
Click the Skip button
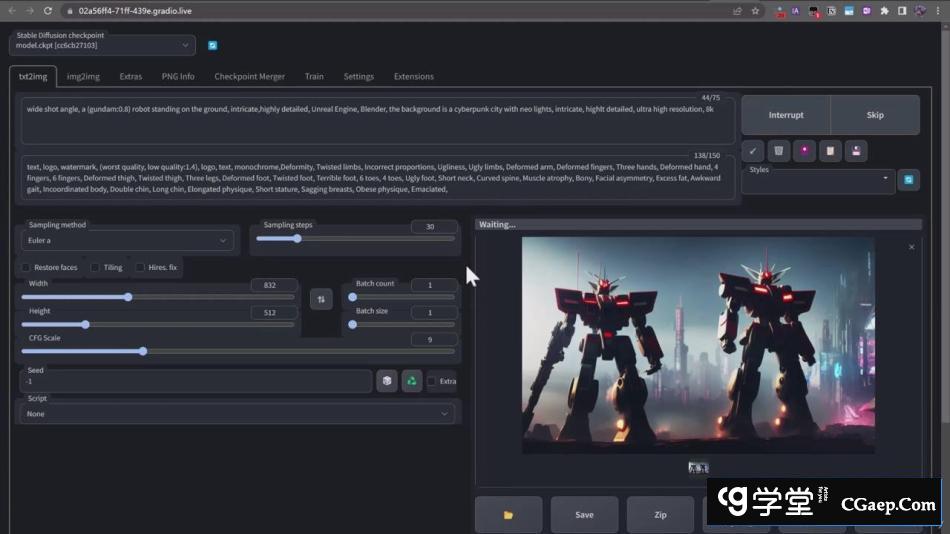click(874, 115)
